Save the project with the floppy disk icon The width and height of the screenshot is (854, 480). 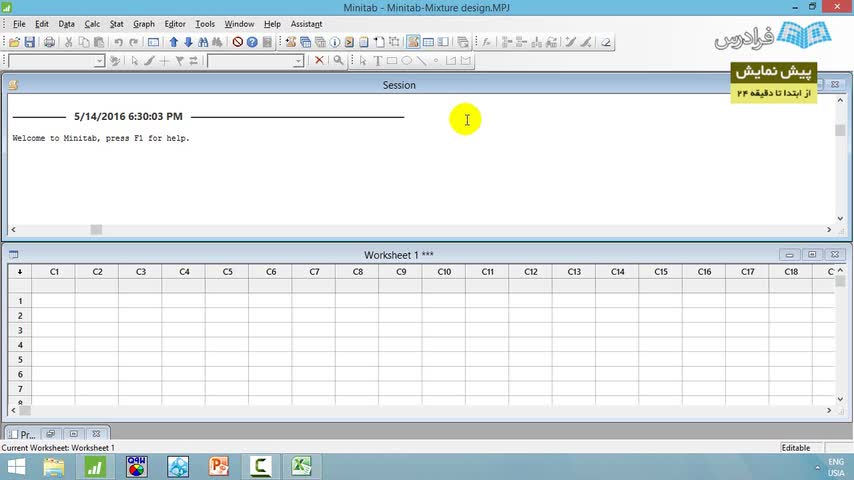point(29,42)
